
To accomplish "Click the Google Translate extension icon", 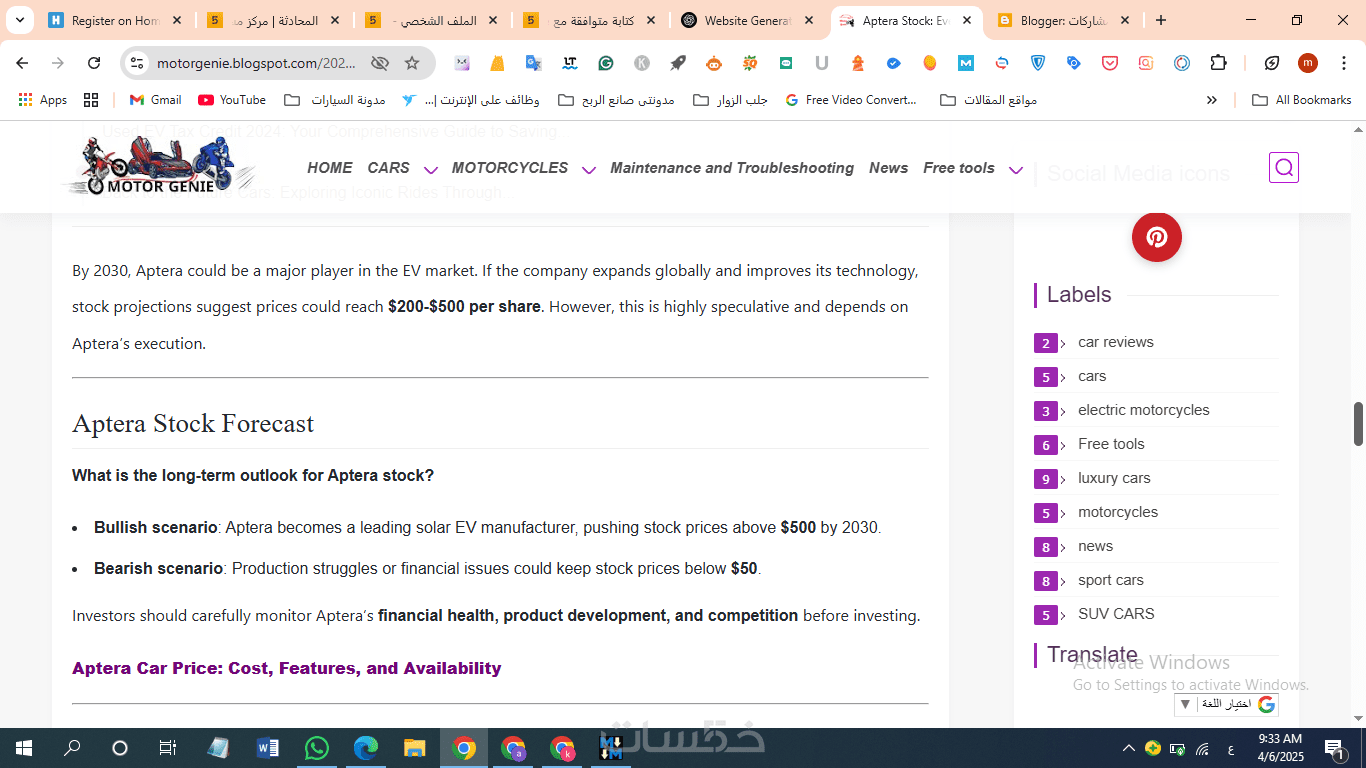I will pos(534,63).
